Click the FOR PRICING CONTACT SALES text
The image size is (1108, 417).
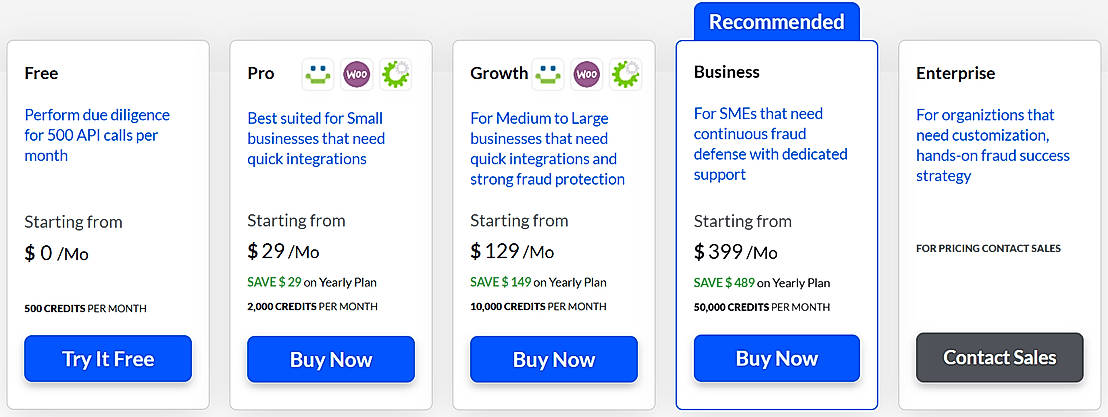988,248
